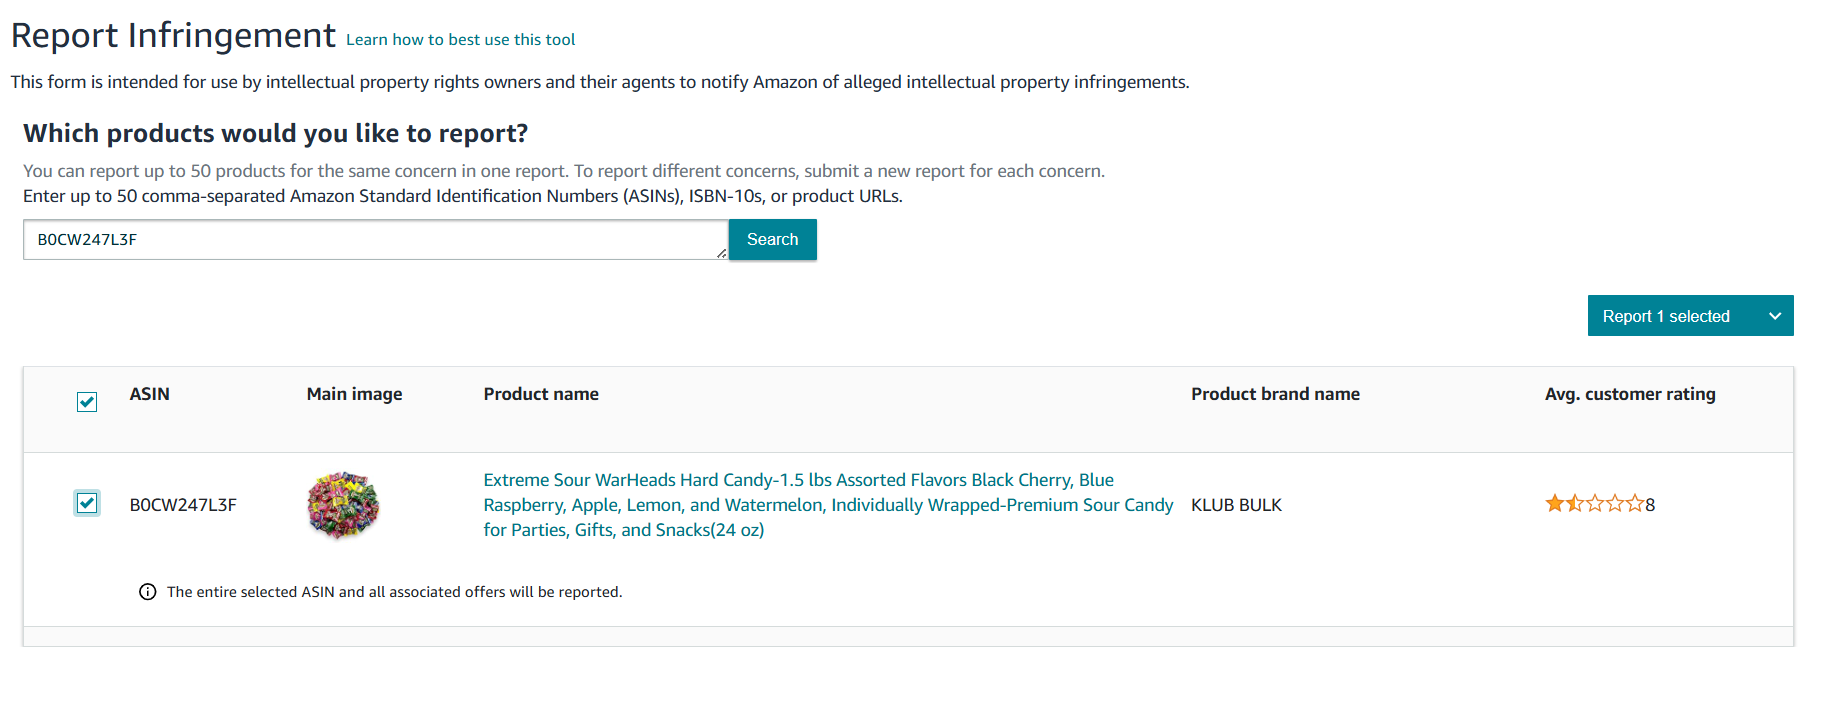Click the WarHeads candy product image
Screen dimensions: 1841x716
point(343,505)
